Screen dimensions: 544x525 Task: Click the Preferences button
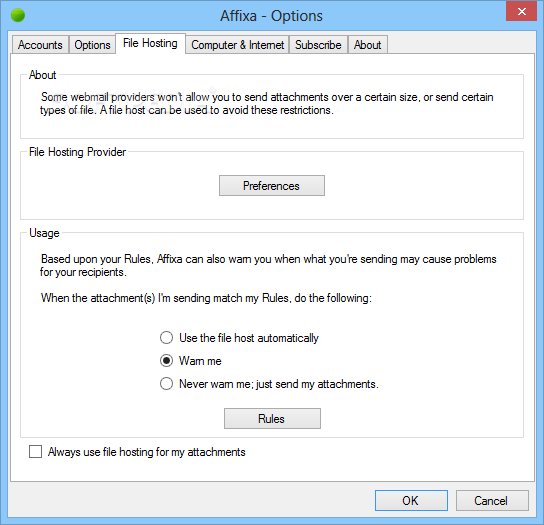point(272,186)
